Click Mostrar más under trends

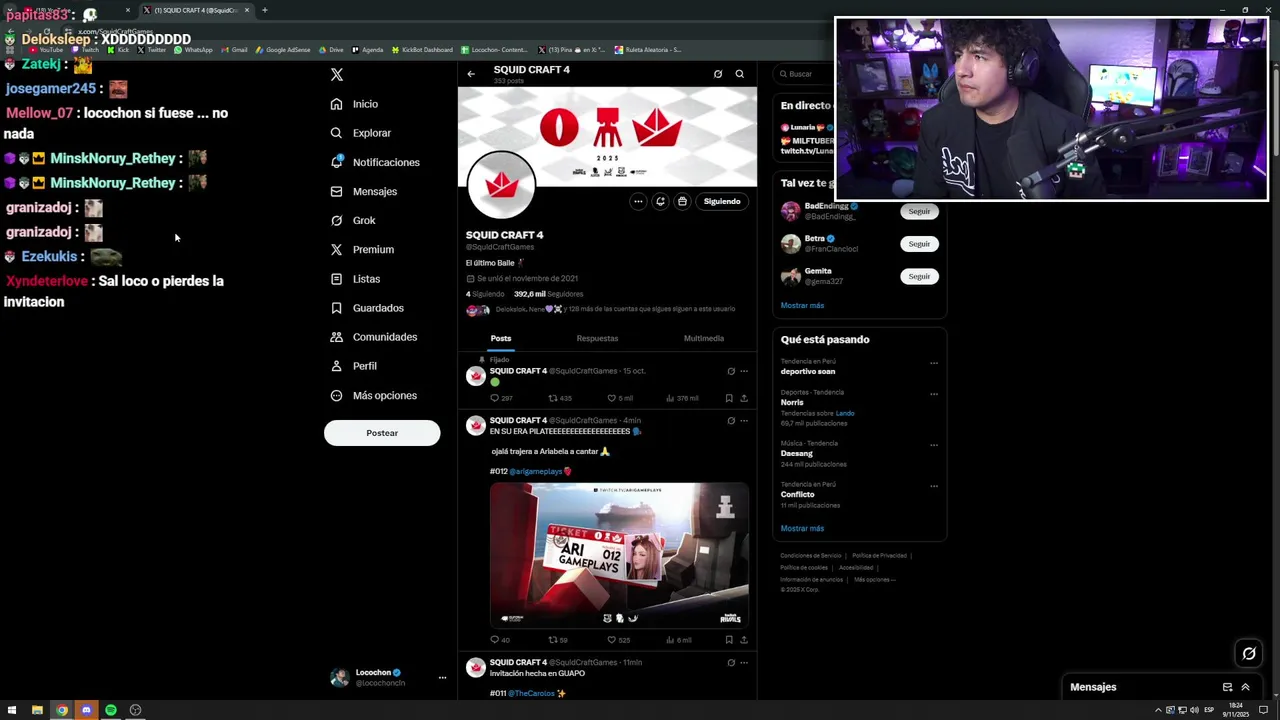[x=802, y=529]
